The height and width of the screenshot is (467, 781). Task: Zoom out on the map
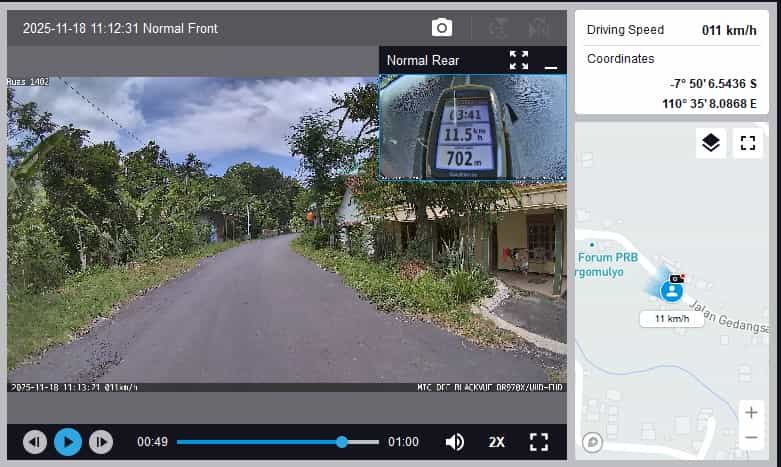point(750,438)
